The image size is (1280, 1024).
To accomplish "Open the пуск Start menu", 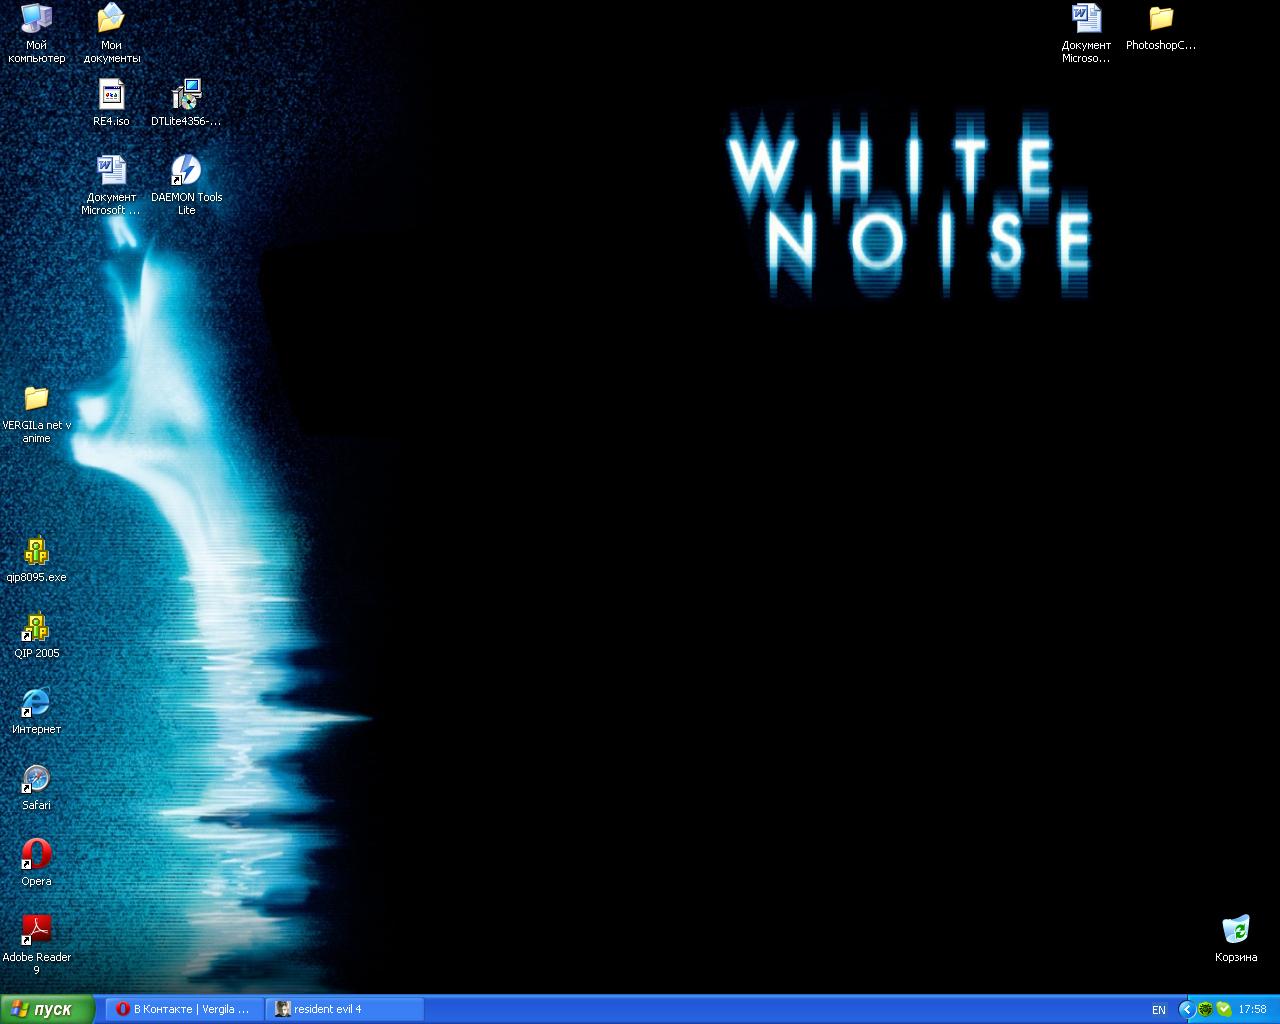I will click(47, 1009).
